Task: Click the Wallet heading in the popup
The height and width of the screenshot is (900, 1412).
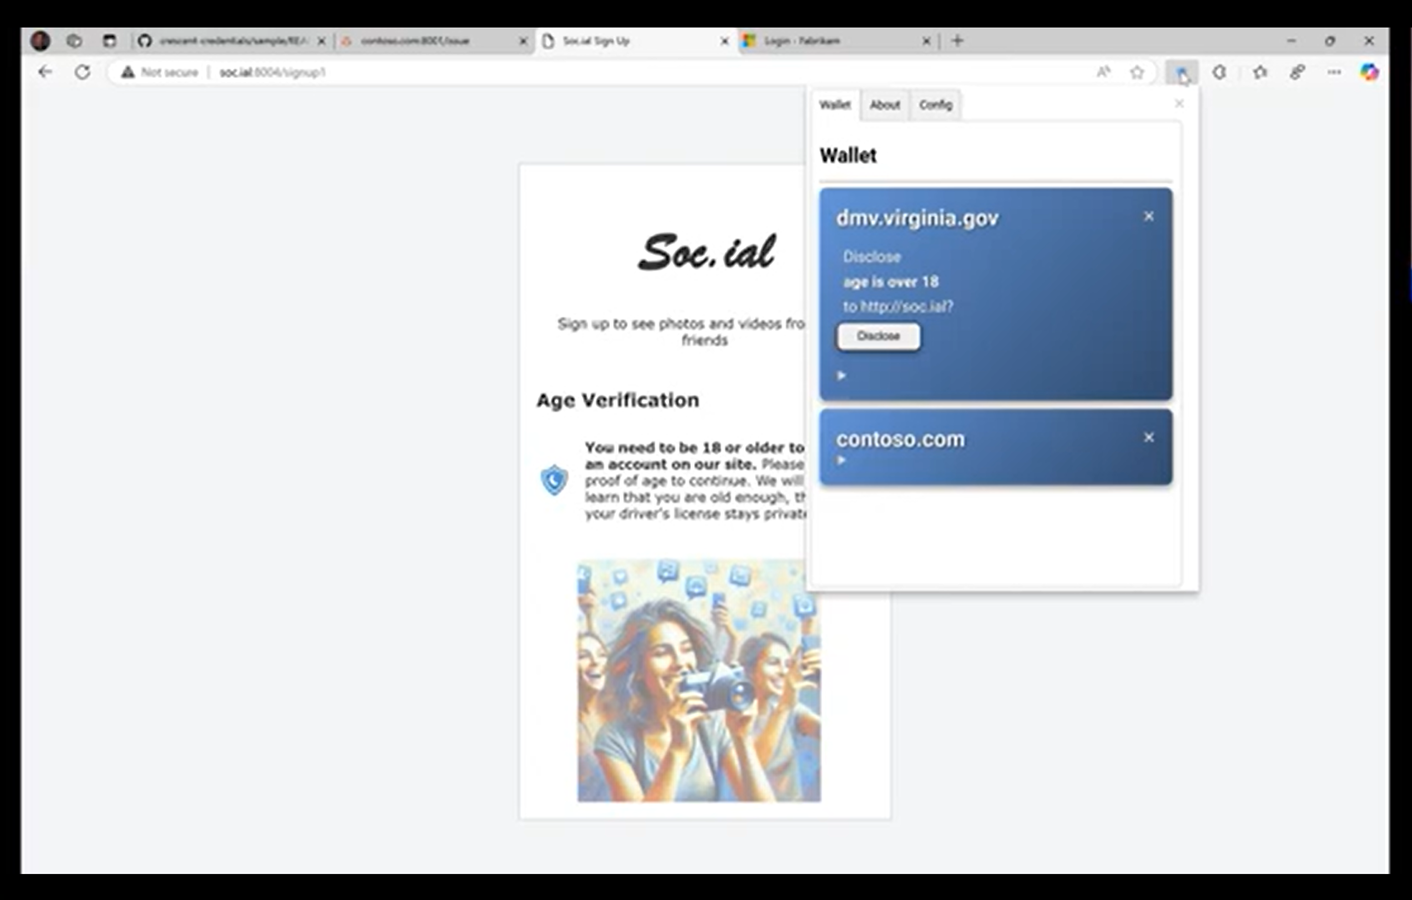Action: coord(848,156)
